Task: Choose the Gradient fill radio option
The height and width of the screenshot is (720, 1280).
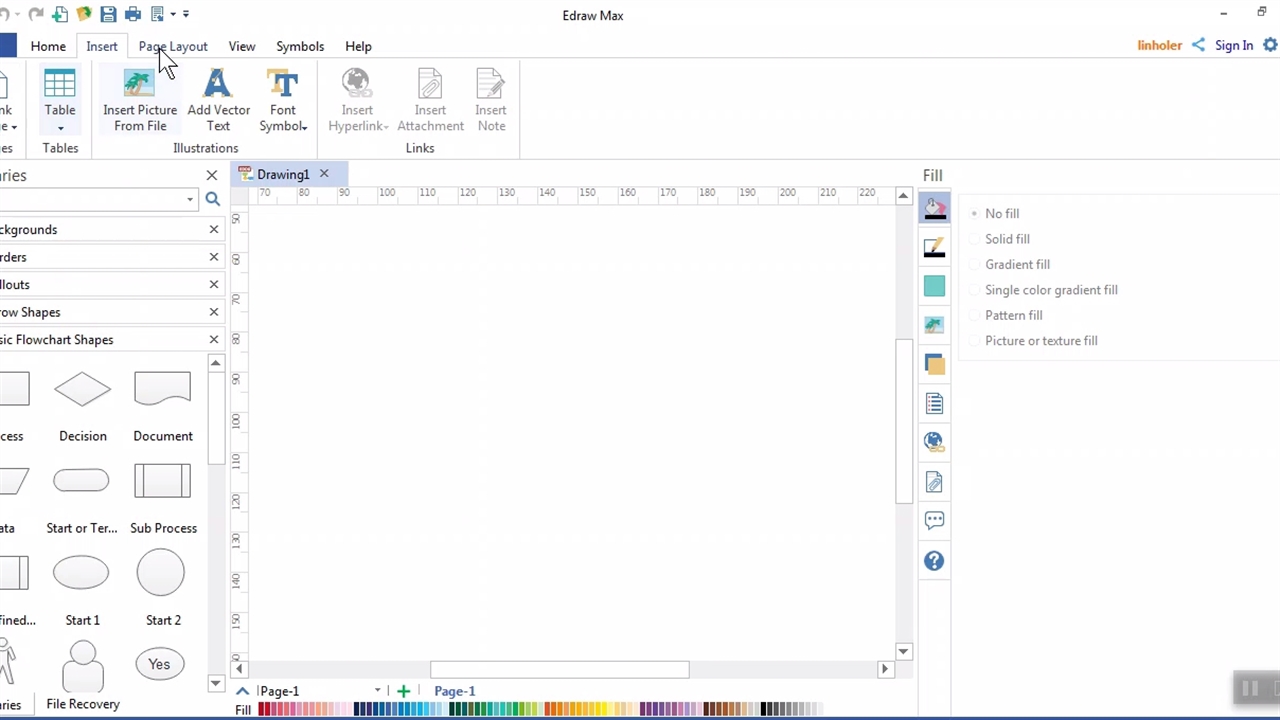Action: pyautogui.click(x=974, y=264)
